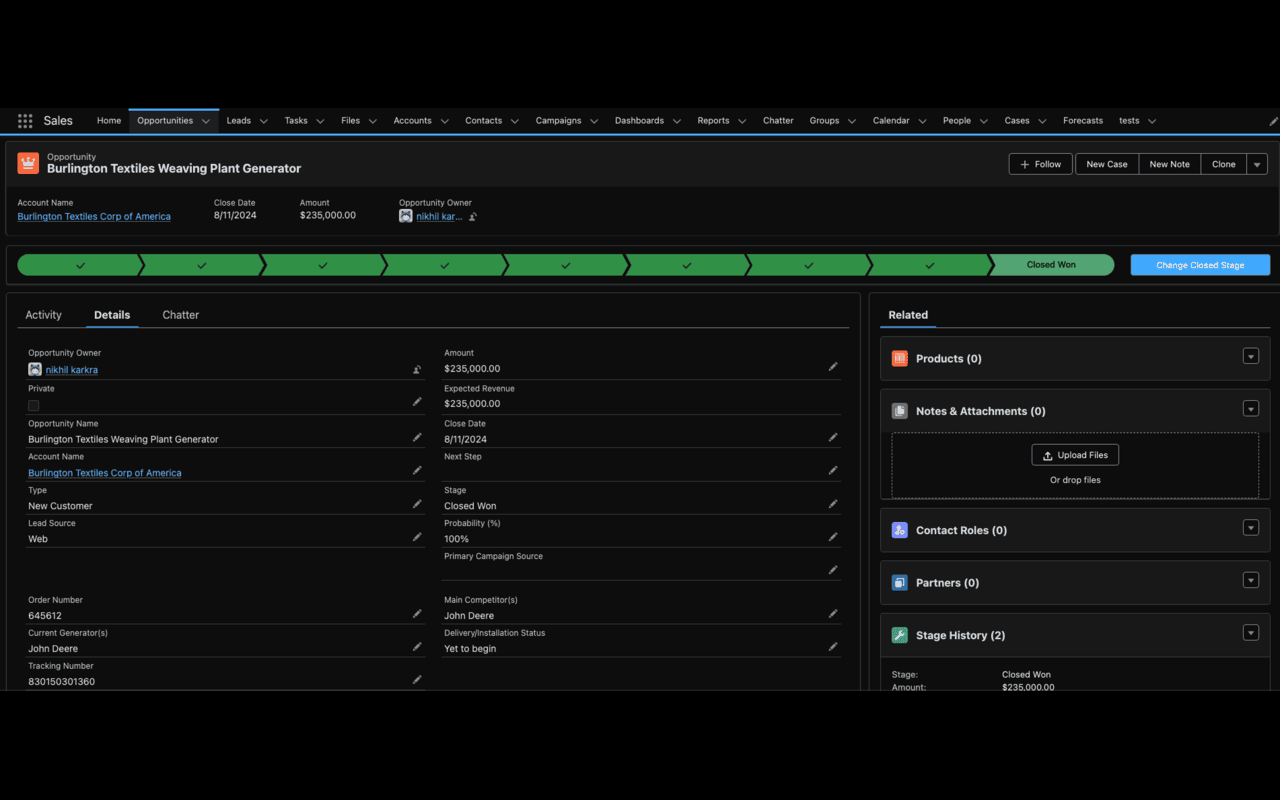Open the App Launcher grid icon
Screen dimensions: 1280x800
click(24, 120)
